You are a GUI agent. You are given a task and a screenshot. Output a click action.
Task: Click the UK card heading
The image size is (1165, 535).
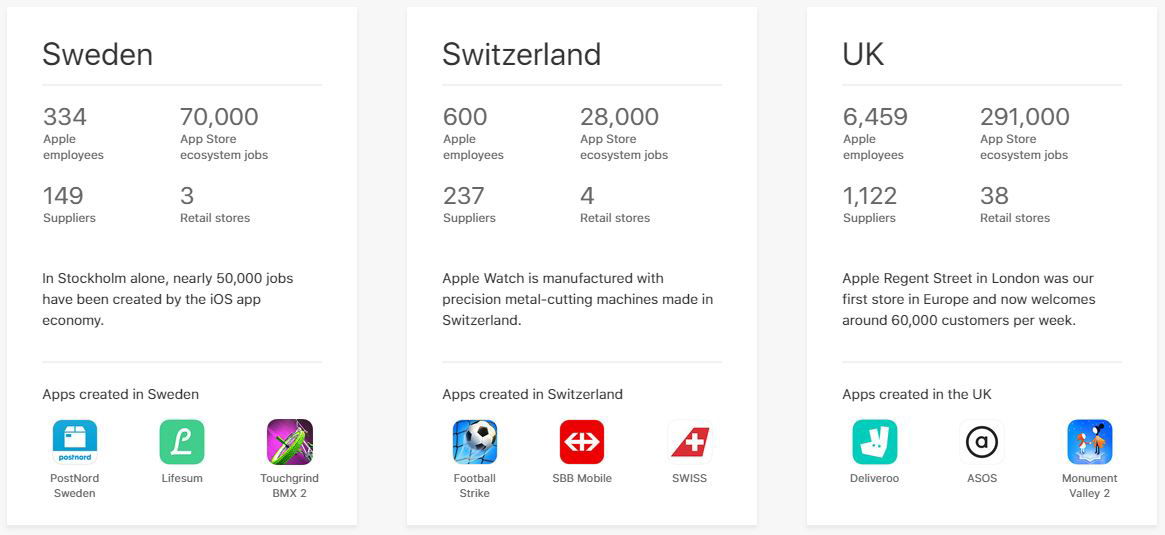click(863, 54)
